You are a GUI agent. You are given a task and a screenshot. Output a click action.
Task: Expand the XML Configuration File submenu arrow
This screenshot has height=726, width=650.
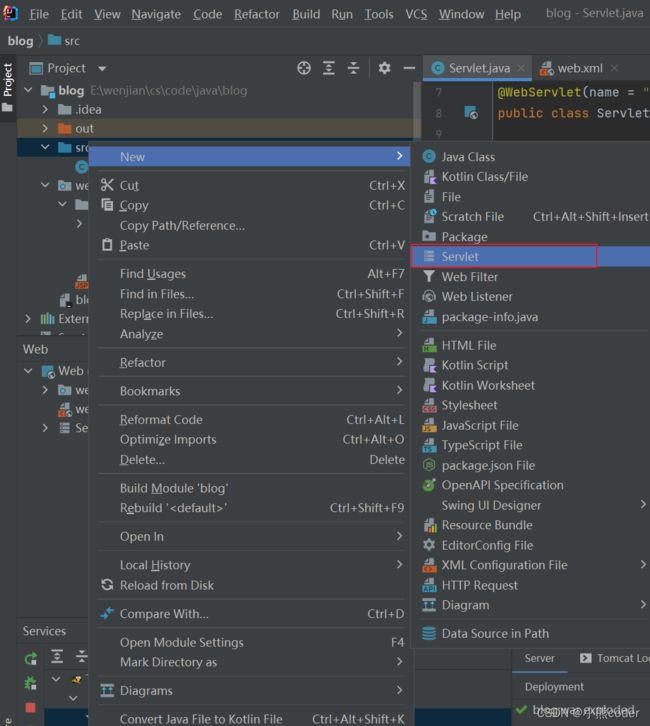(643, 564)
